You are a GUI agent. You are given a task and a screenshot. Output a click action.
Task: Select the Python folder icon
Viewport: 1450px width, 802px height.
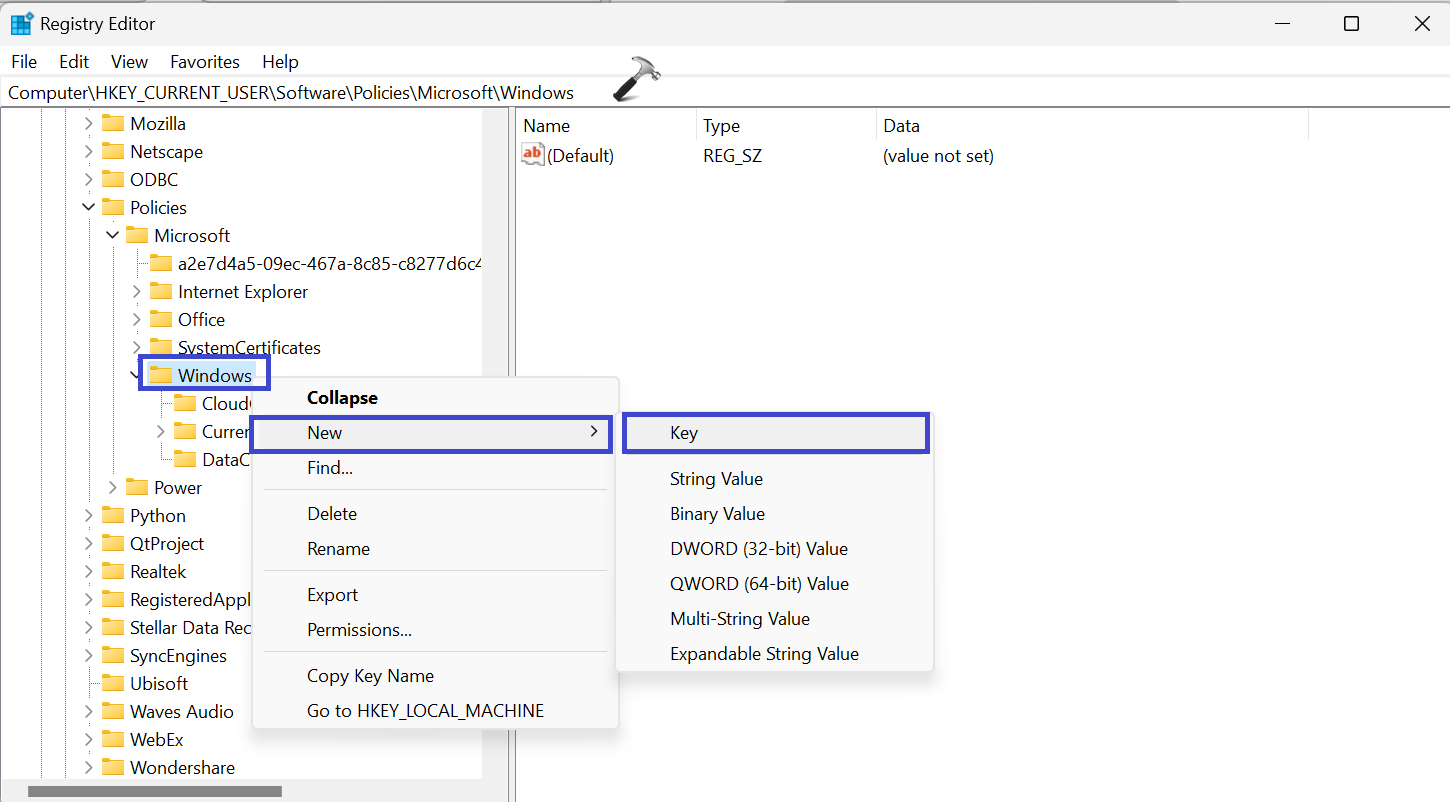(113, 516)
